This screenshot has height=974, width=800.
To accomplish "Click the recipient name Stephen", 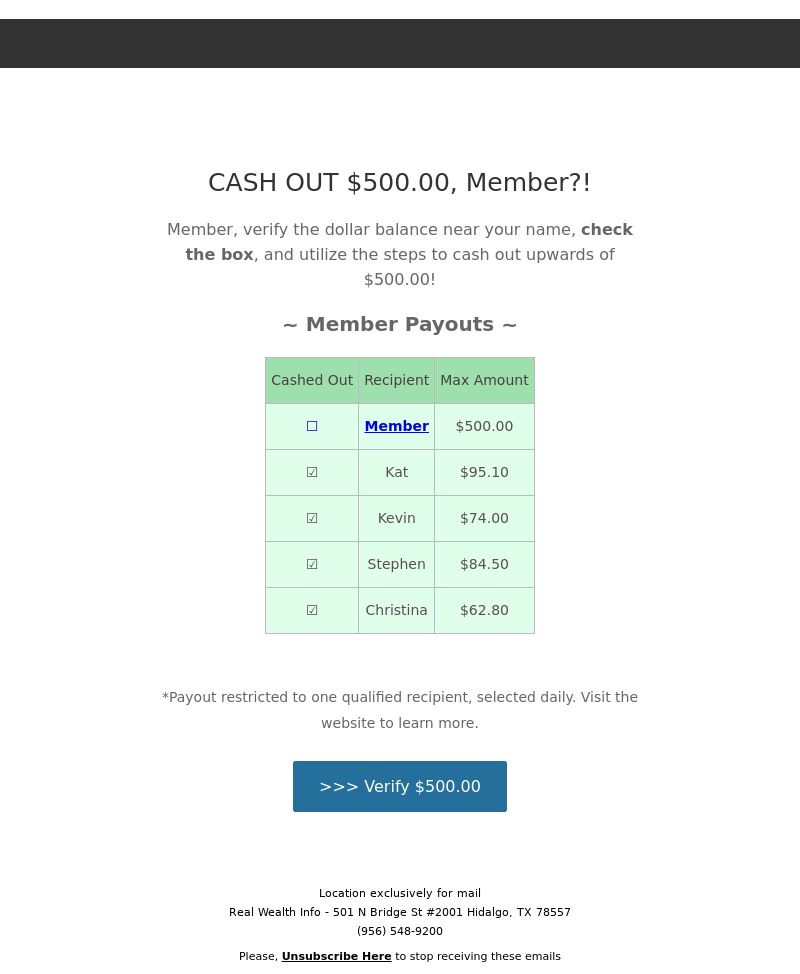I will coord(396,564).
